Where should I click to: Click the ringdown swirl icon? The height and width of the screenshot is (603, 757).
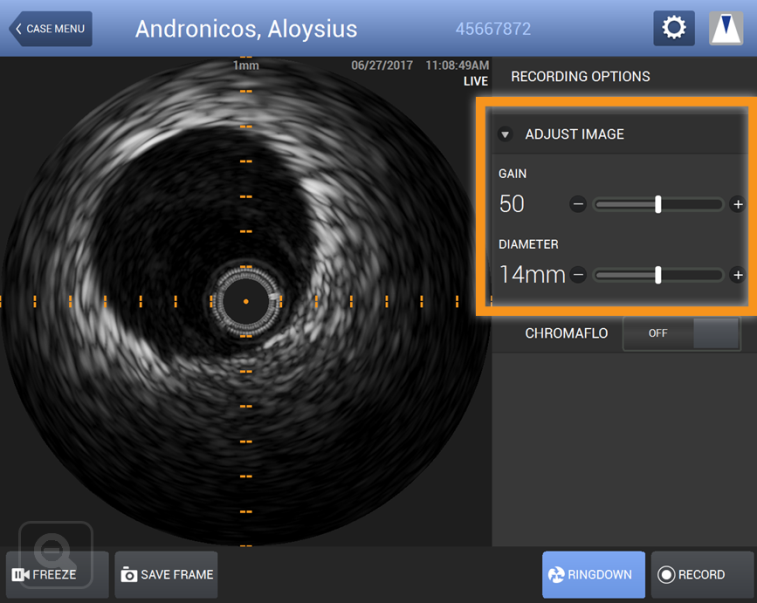pos(556,575)
